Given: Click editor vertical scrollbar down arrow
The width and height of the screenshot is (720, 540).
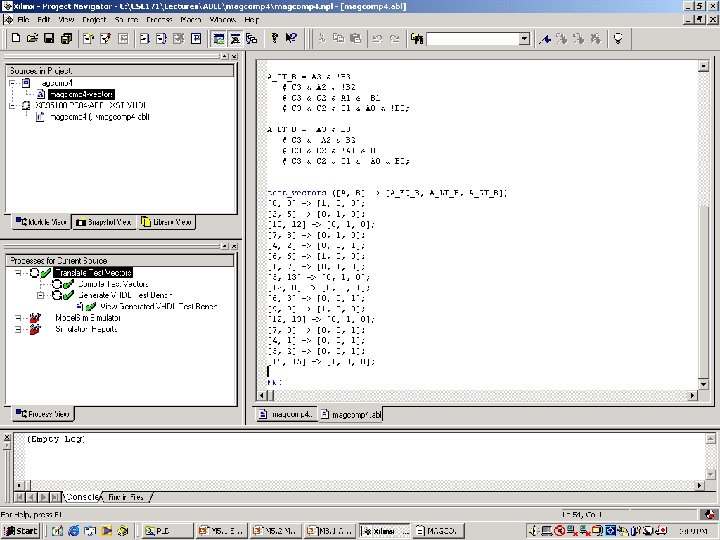Looking at the screenshot, I should click(x=703, y=384).
